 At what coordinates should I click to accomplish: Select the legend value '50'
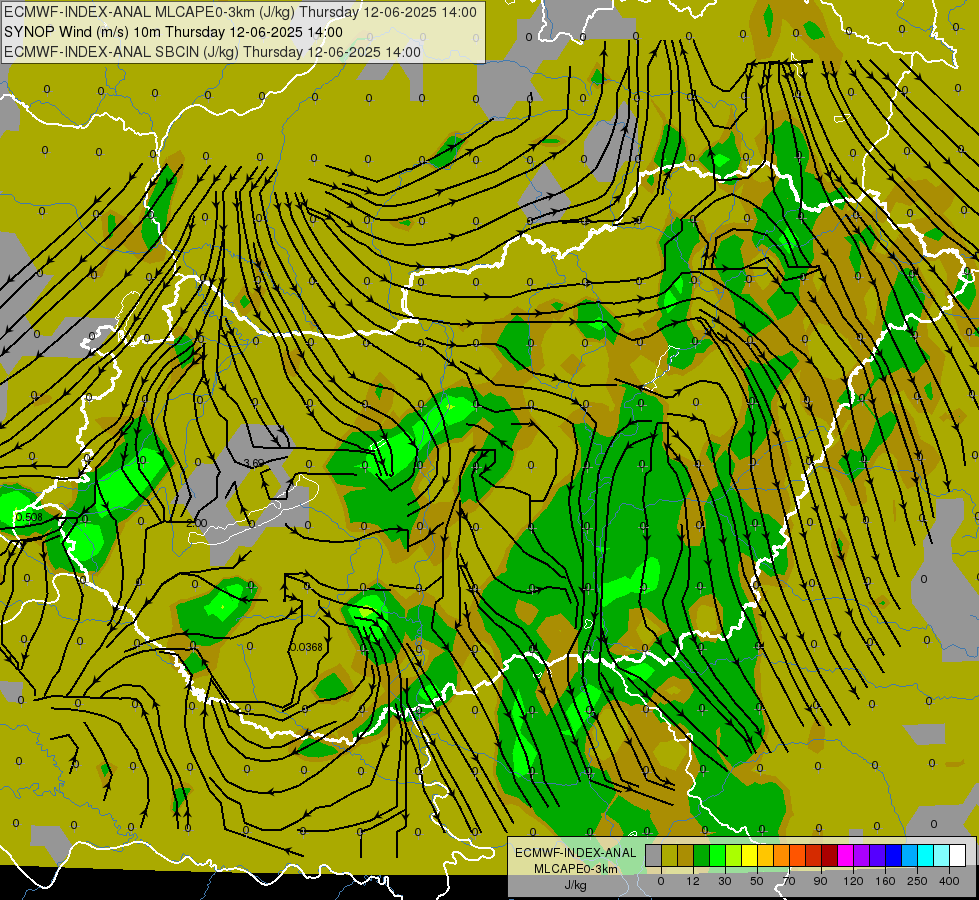click(x=757, y=881)
